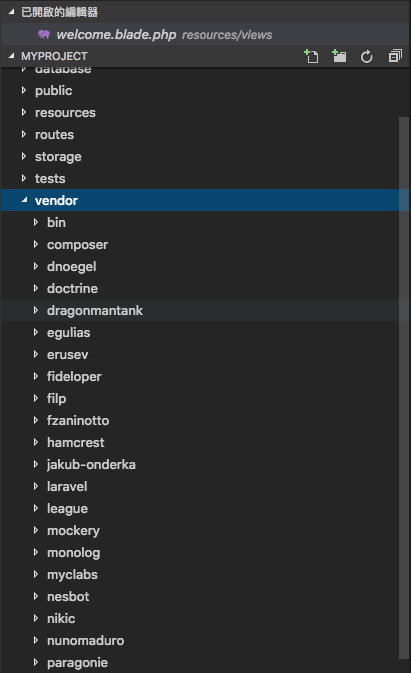
Task: Select the storage folder
Action: (204, 156)
